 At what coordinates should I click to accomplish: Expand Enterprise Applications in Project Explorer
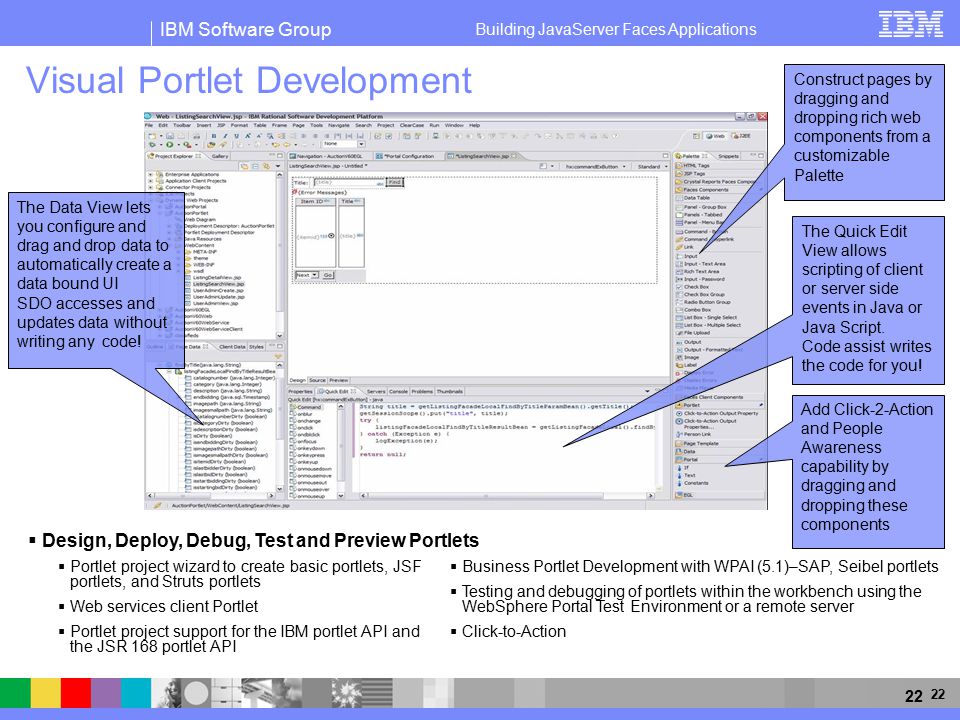(150, 174)
